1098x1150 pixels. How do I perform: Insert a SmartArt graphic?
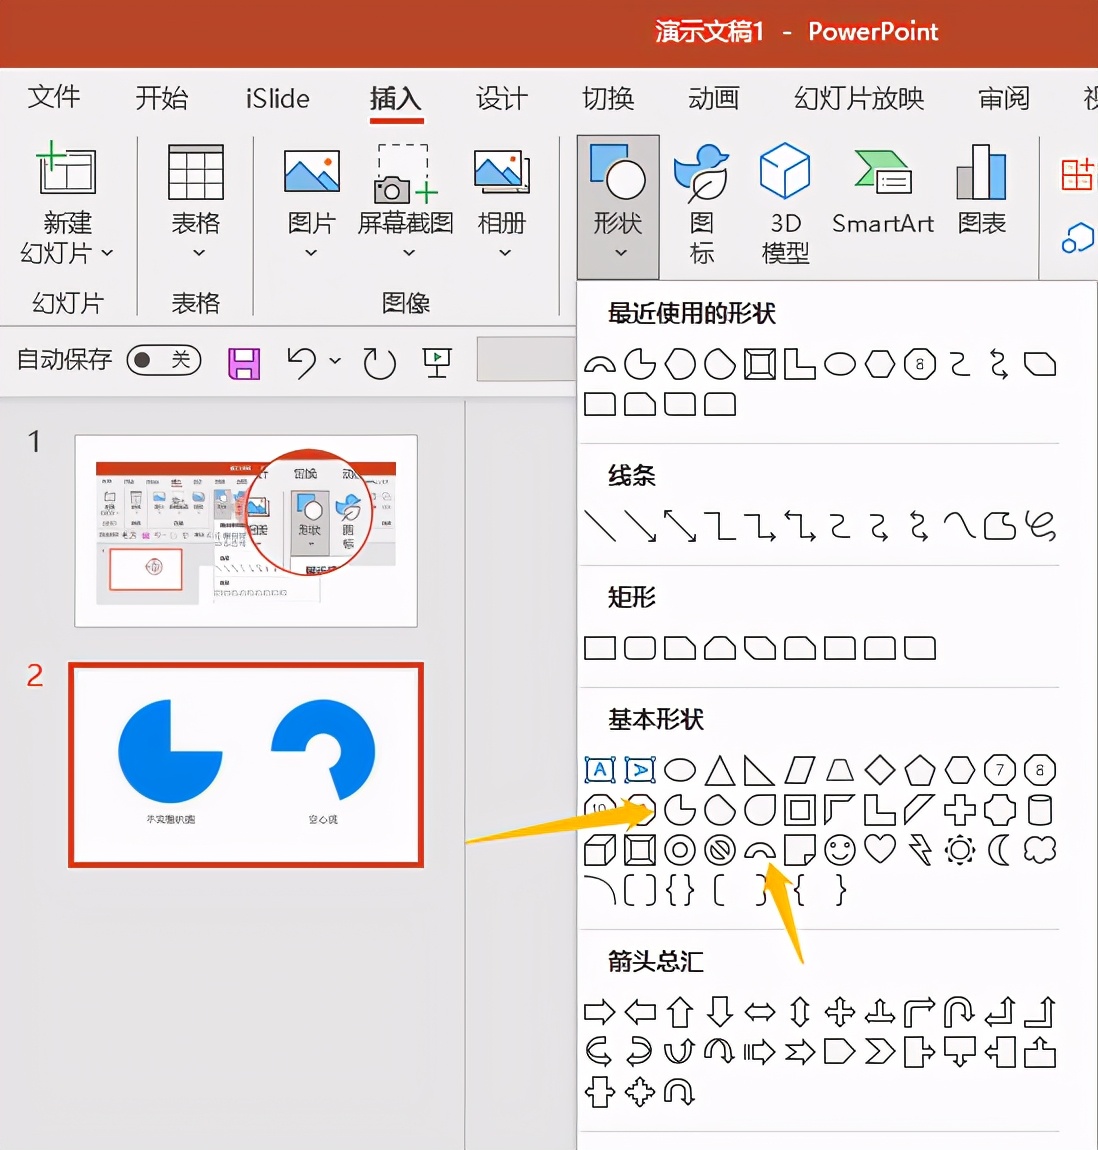(x=882, y=195)
